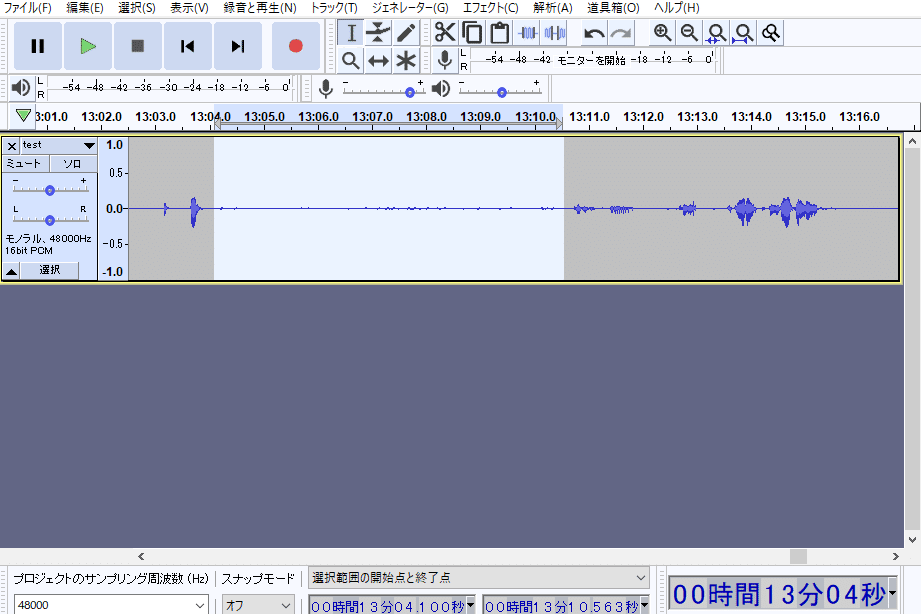Open the トラック(T) menu

pos(334,8)
